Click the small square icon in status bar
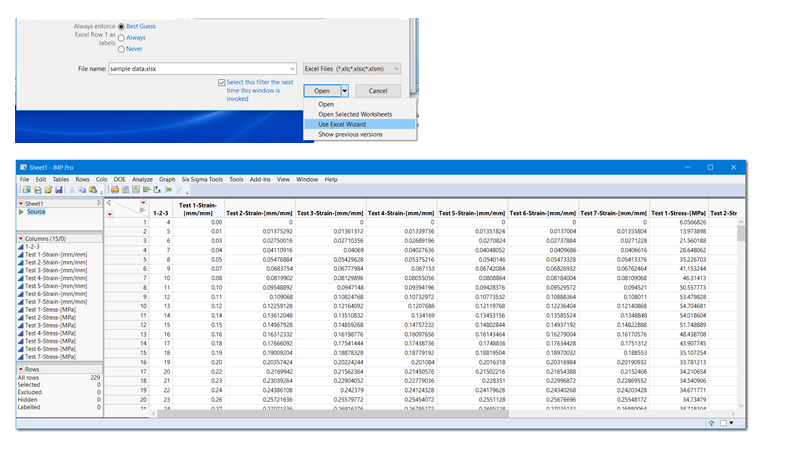The height and width of the screenshot is (450, 800). pyautogui.click(x=723, y=423)
